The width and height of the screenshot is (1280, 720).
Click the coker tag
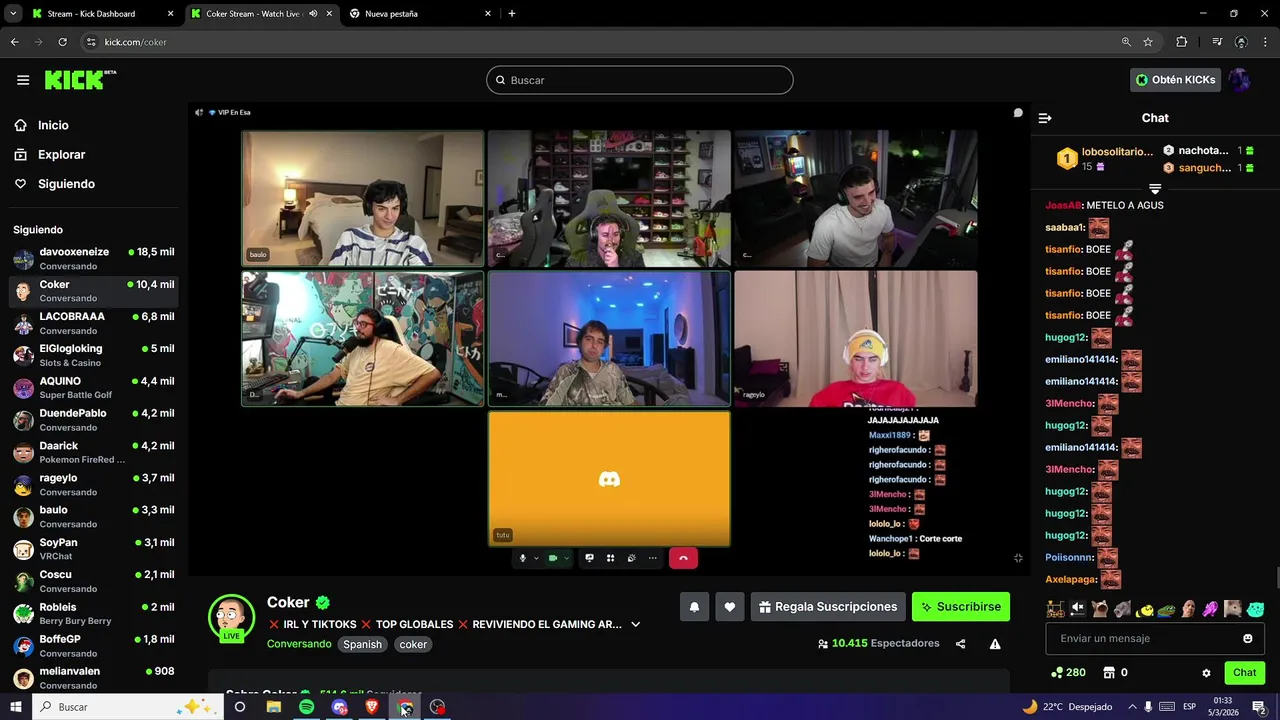tap(413, 645)
